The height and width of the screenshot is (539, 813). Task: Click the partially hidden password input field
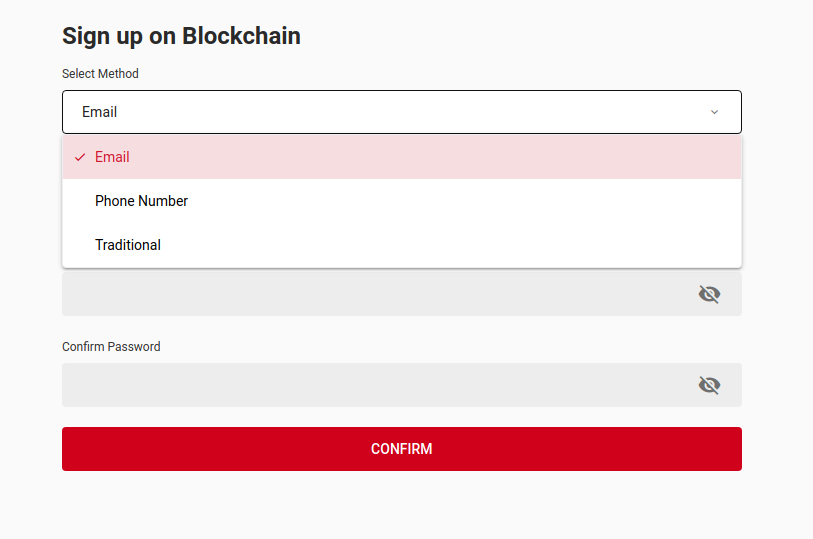(370, 294)
